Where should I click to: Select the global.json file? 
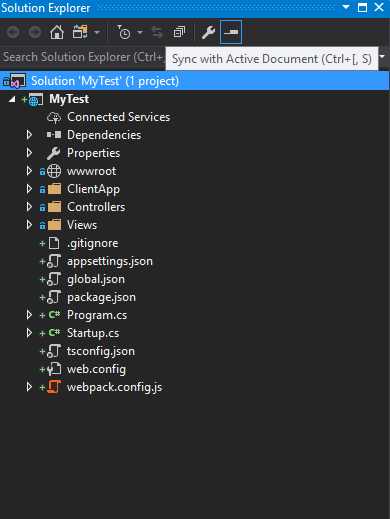(96, 279)
